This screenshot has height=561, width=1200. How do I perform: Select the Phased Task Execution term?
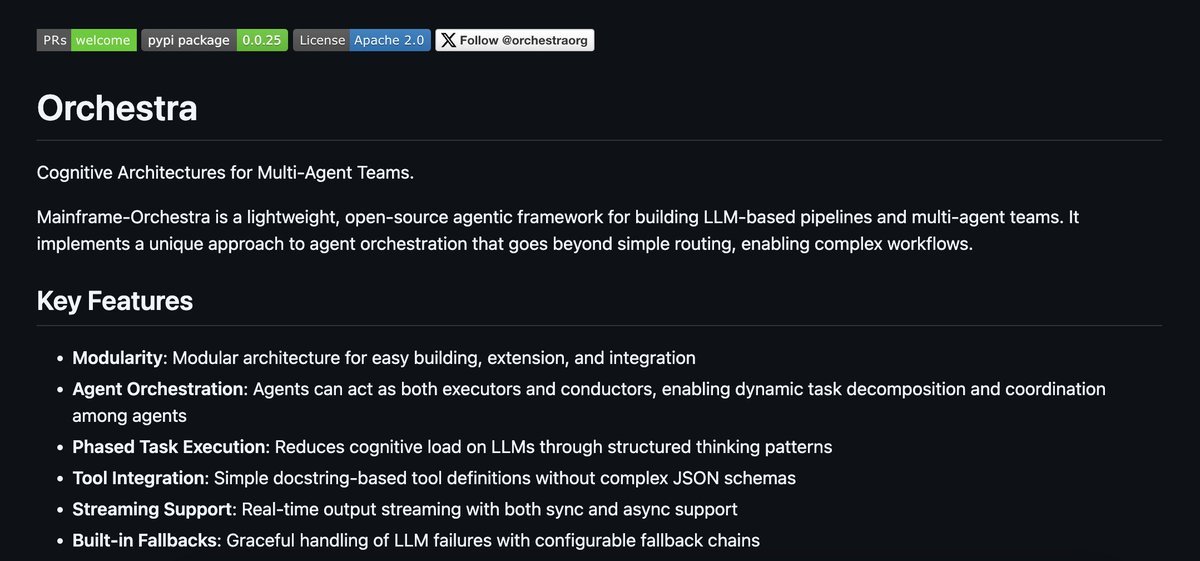(170, 447)
